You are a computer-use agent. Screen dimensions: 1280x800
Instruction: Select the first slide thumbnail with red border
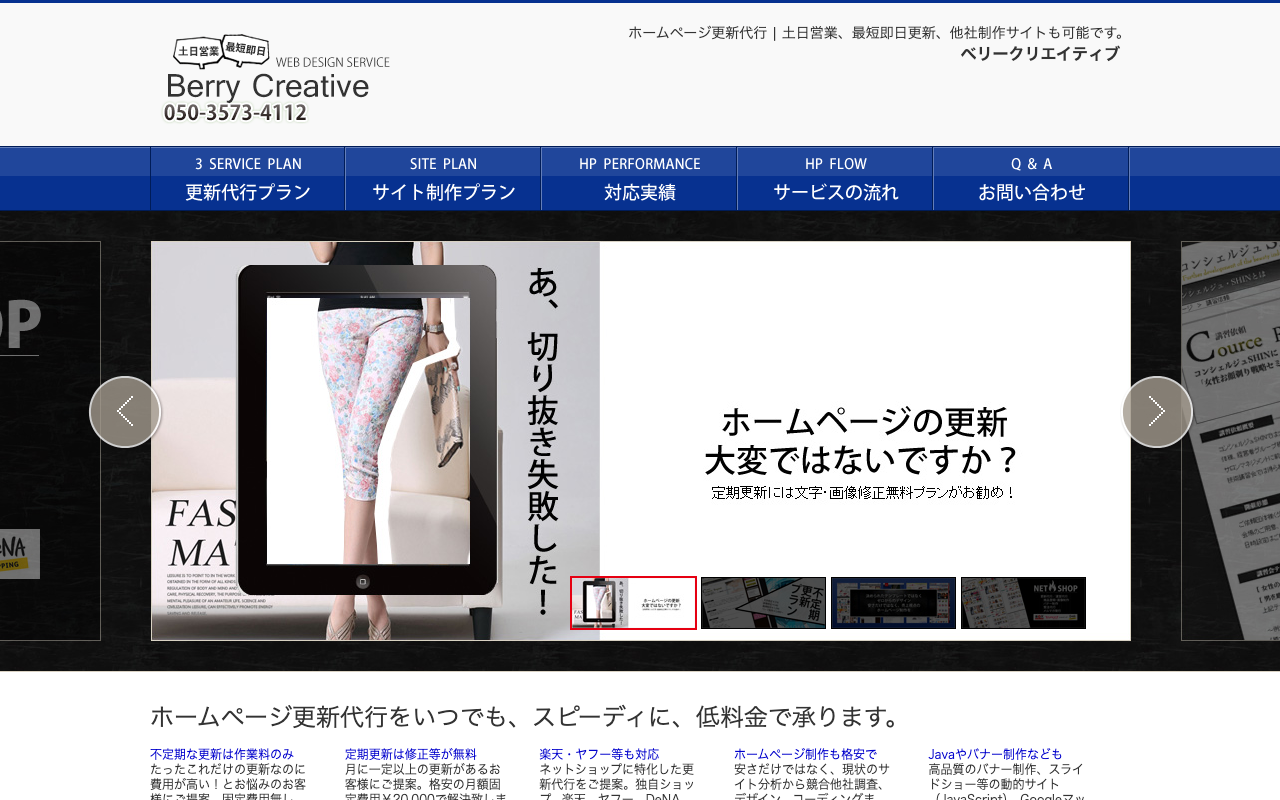tap(633, 603)
